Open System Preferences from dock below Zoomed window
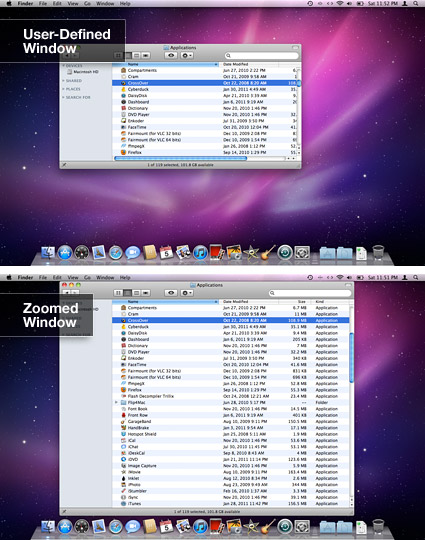The image size is (425, 540). [x=302, y=527]
